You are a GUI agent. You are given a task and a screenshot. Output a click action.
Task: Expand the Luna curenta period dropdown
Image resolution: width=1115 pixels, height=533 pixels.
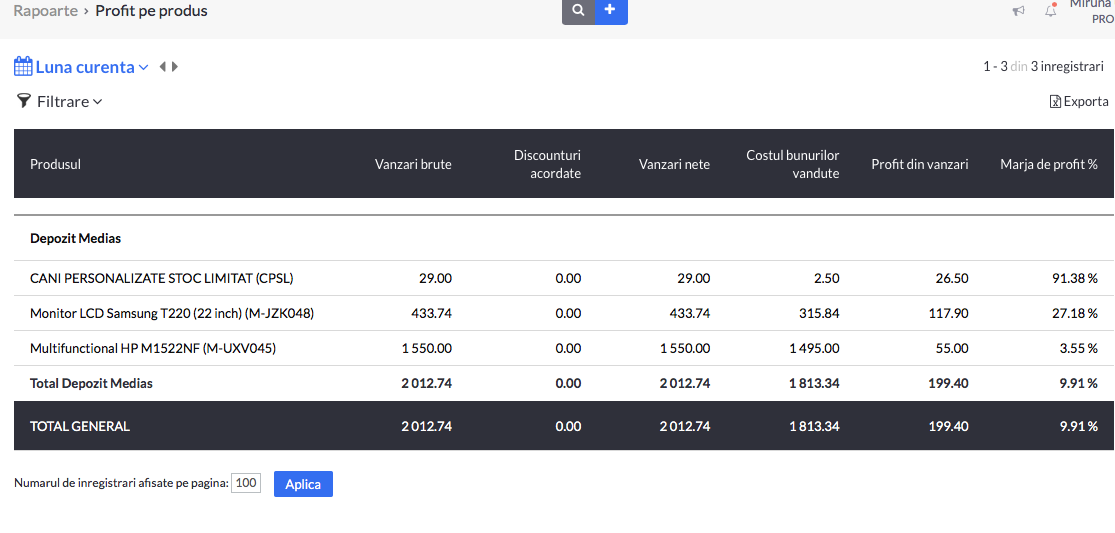pos(143,68)
